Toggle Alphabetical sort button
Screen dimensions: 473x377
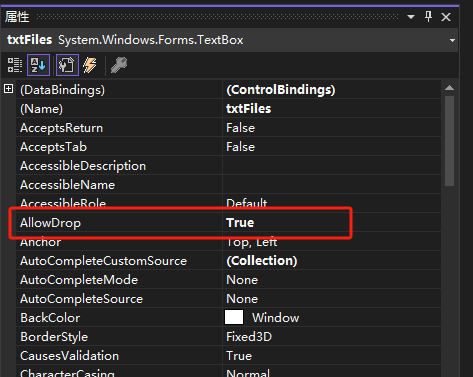pyautogui.click(x=38, y=65)
